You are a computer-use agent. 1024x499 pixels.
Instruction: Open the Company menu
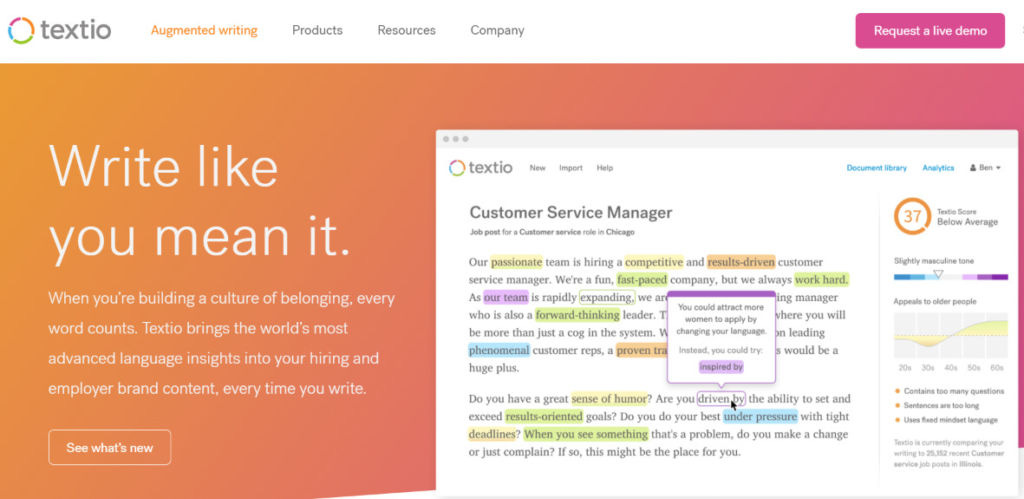click(497, 30)
